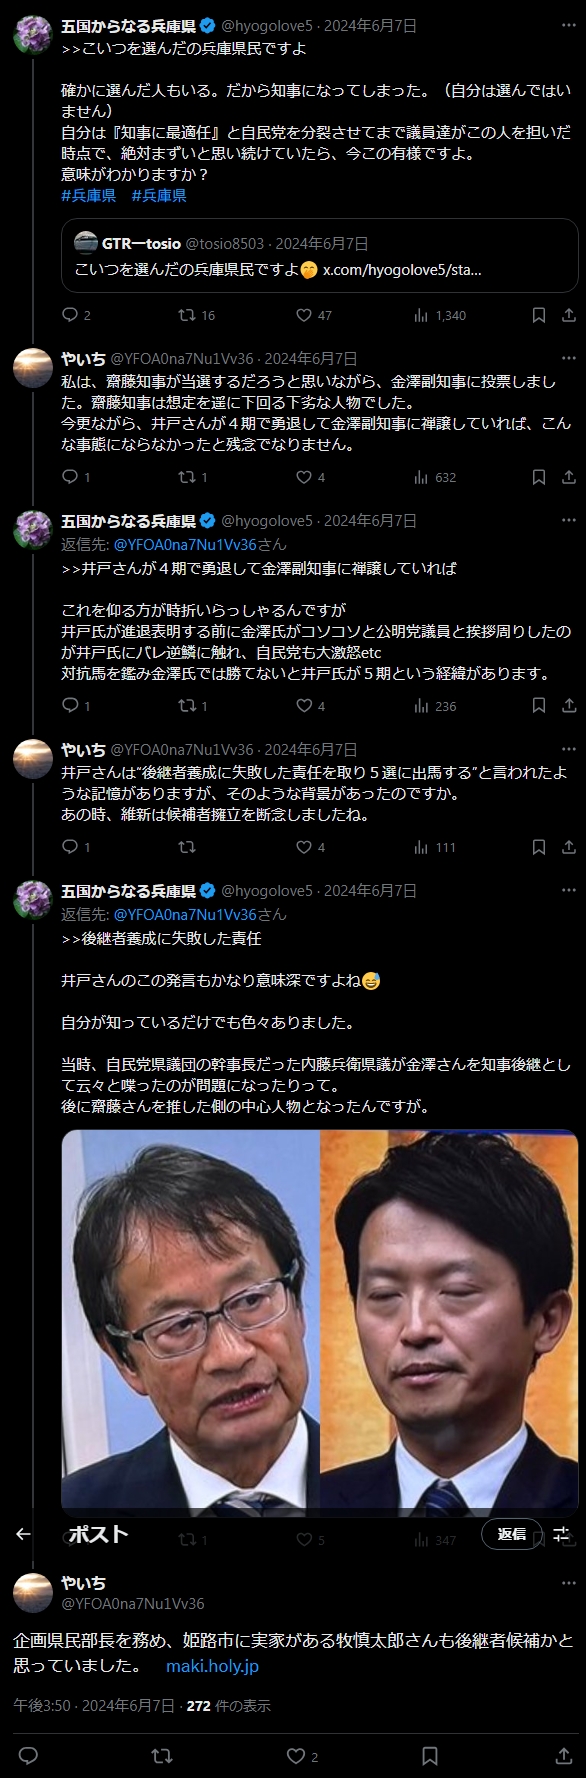
Task: Open more menu on the photo tweet
Action: tap(569, 890)
